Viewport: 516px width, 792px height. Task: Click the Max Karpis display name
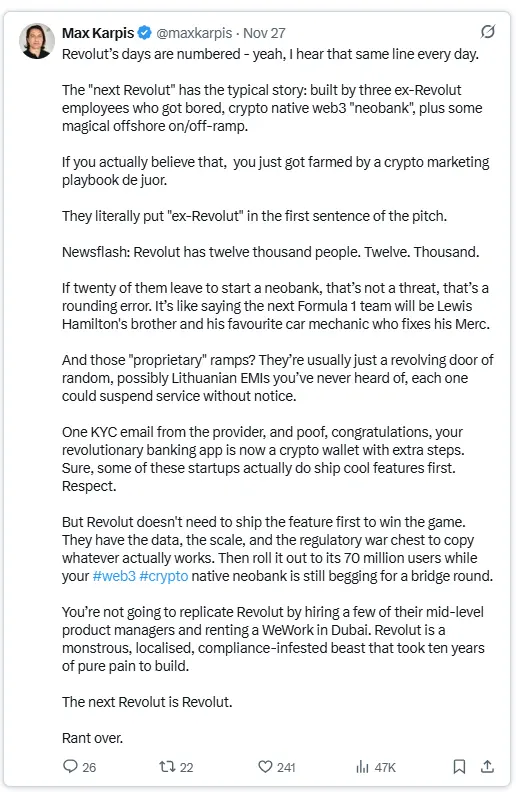click(98, 33)
